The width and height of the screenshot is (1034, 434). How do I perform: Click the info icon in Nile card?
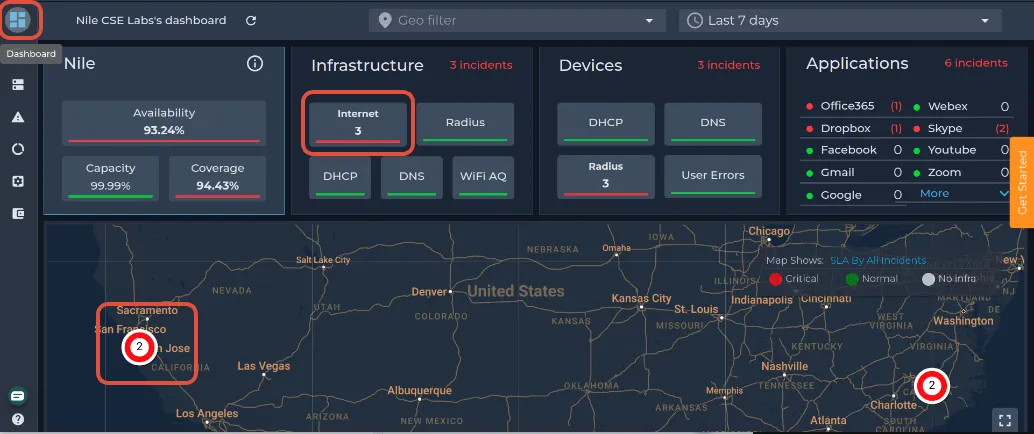point(255,63)
